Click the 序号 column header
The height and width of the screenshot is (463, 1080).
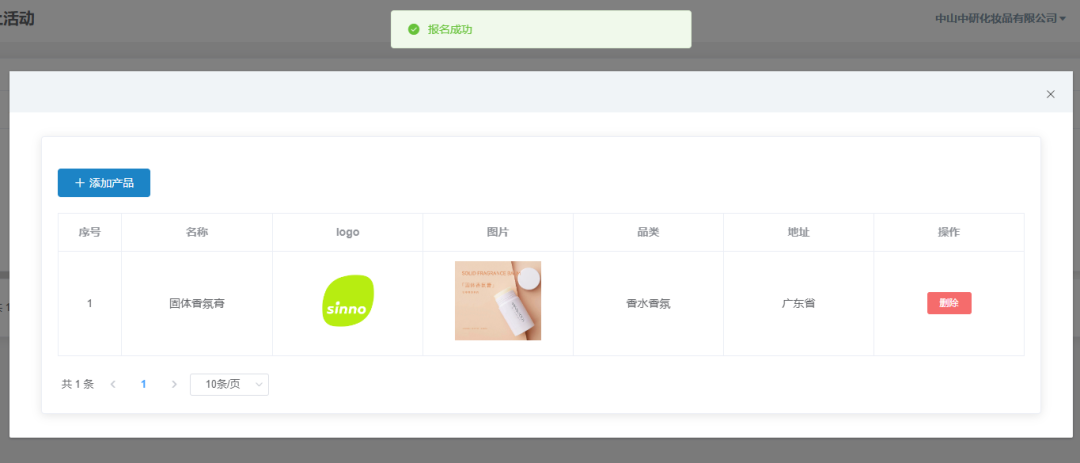tap(90, 232)
